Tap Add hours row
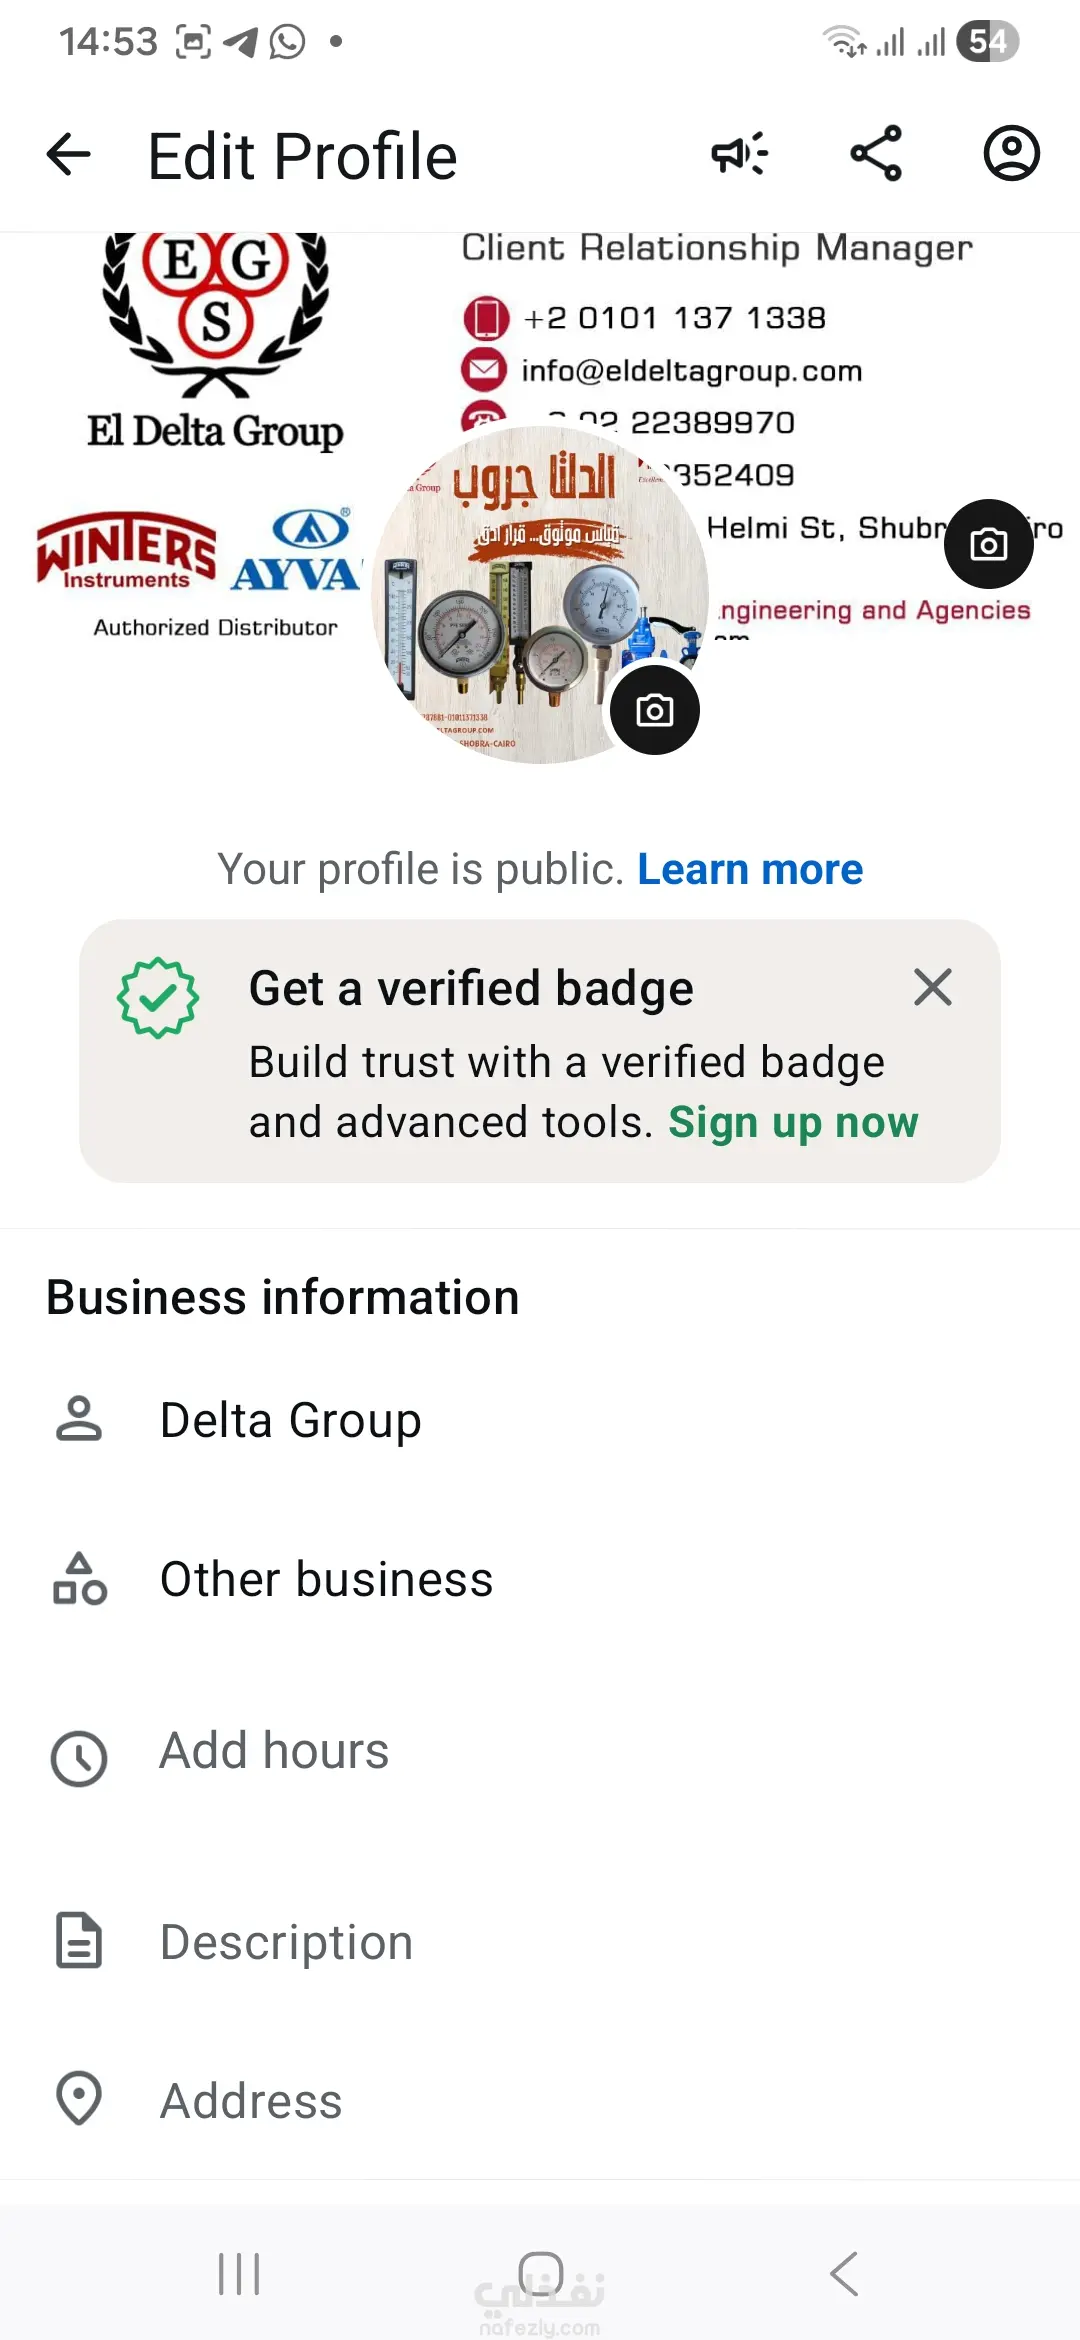1080x2340 pixels. 274,1751
